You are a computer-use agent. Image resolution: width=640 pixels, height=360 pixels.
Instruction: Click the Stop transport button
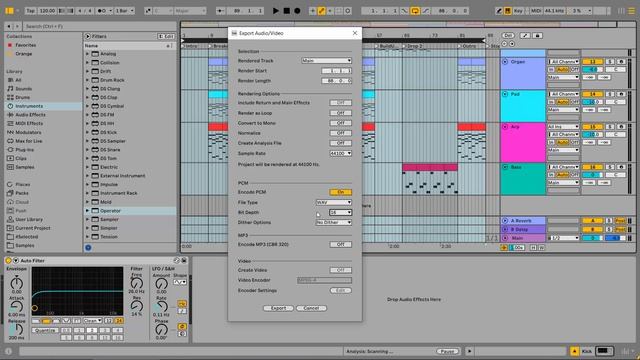coord(287,11)
